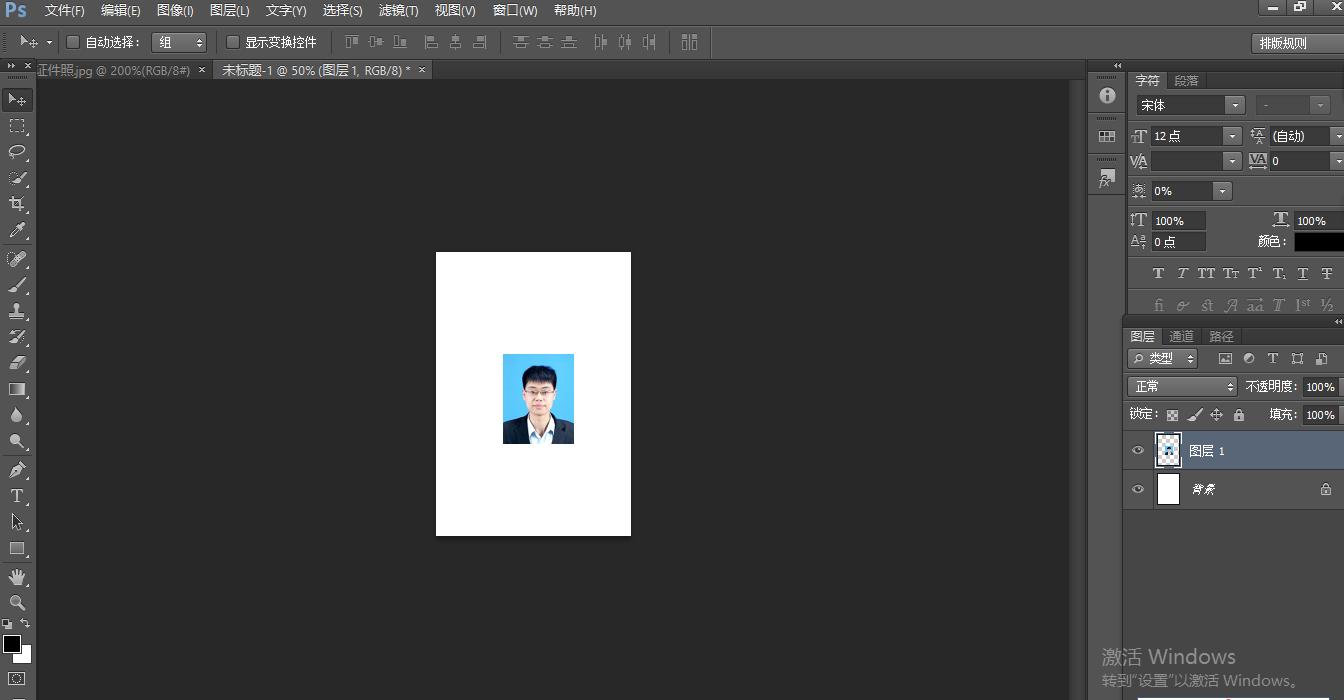1344x700 pixels.
Task: Select the Crop tool
Action: [17, 204]
